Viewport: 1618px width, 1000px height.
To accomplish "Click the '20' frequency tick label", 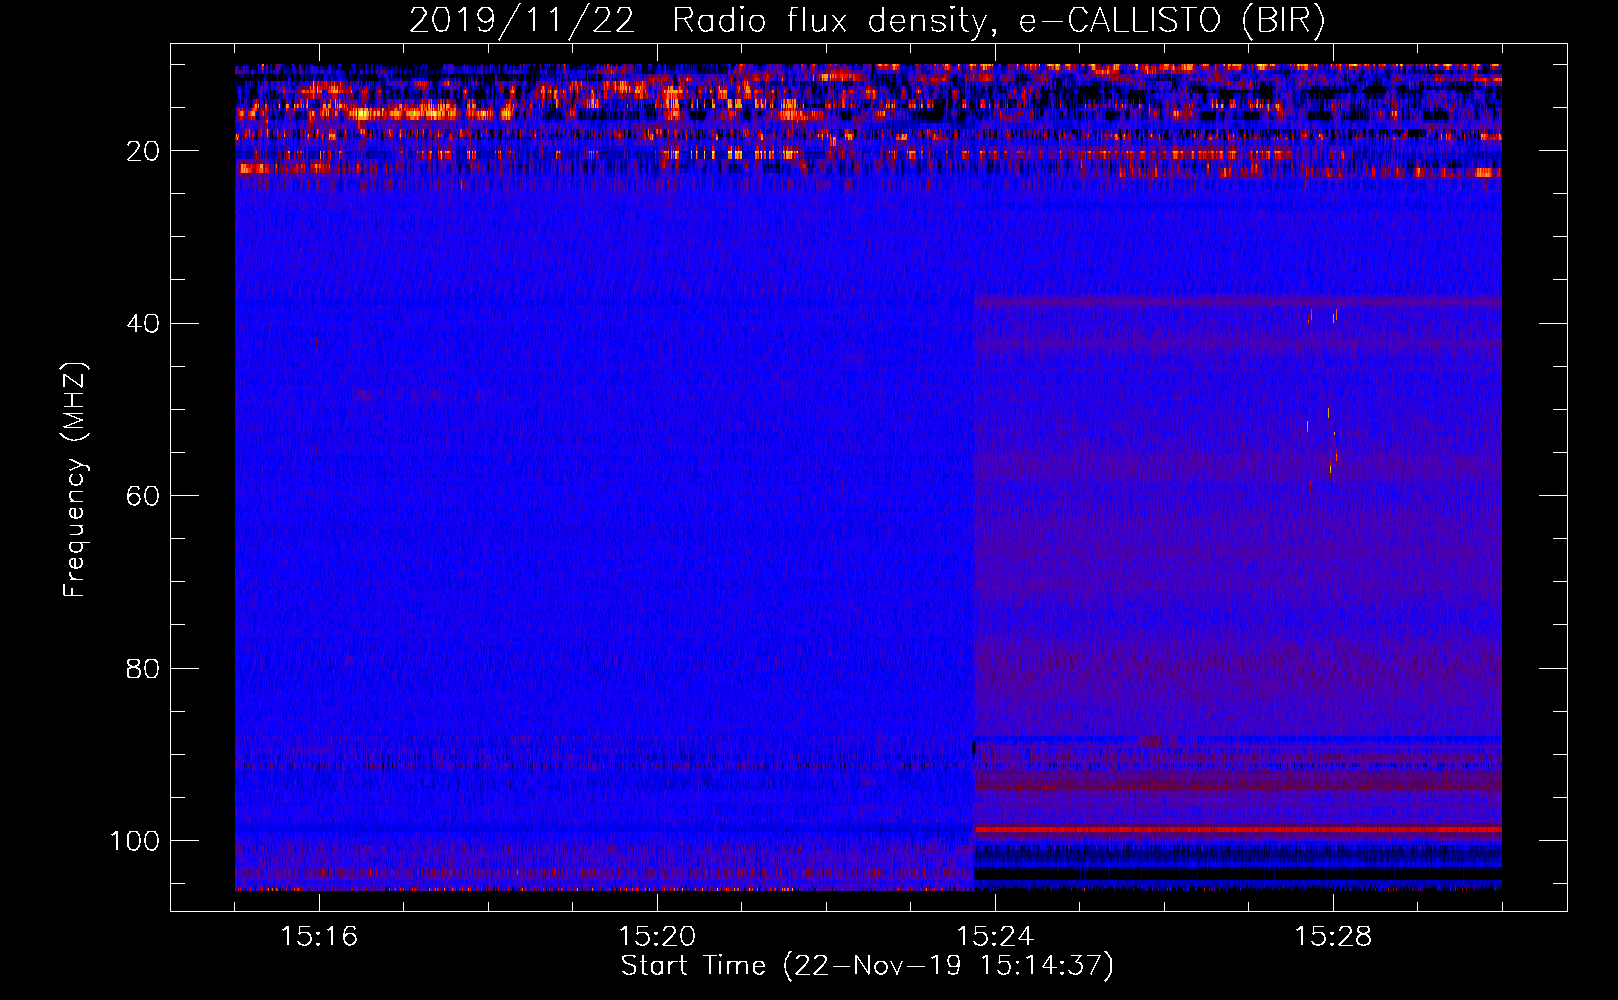I will [x=143, y=151].
